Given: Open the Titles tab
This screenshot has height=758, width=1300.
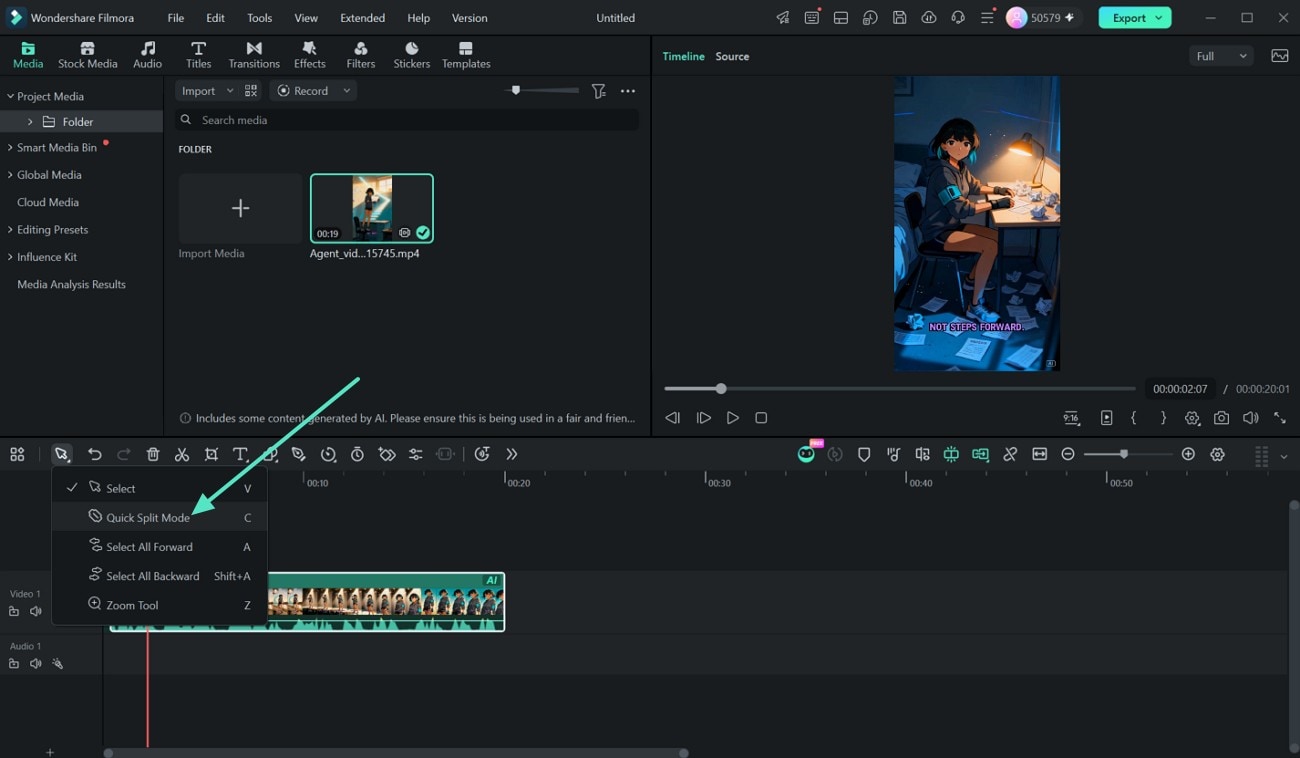Looking at the screenshot, I should pyautogui.click(x=198, y=55).
